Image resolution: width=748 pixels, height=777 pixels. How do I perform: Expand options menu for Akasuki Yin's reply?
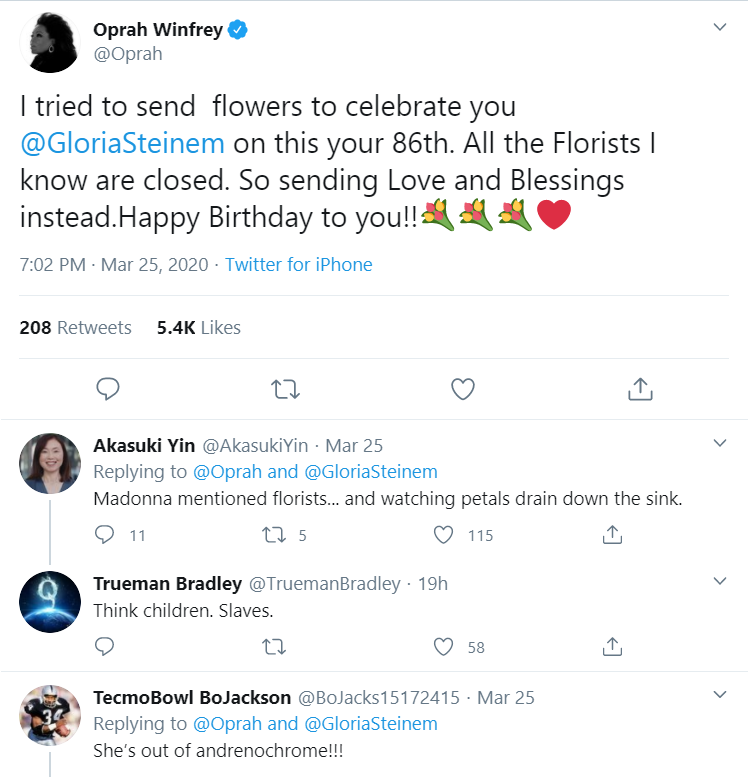point(719,443)
